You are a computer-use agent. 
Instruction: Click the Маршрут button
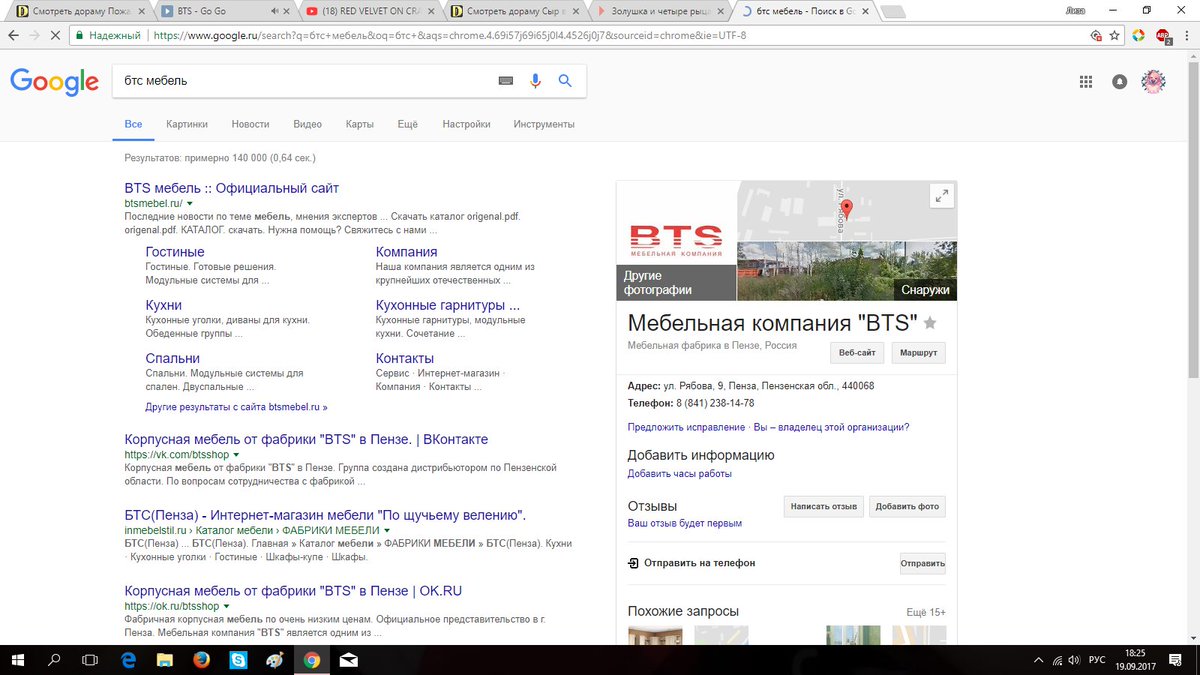[x=918, y=353]
